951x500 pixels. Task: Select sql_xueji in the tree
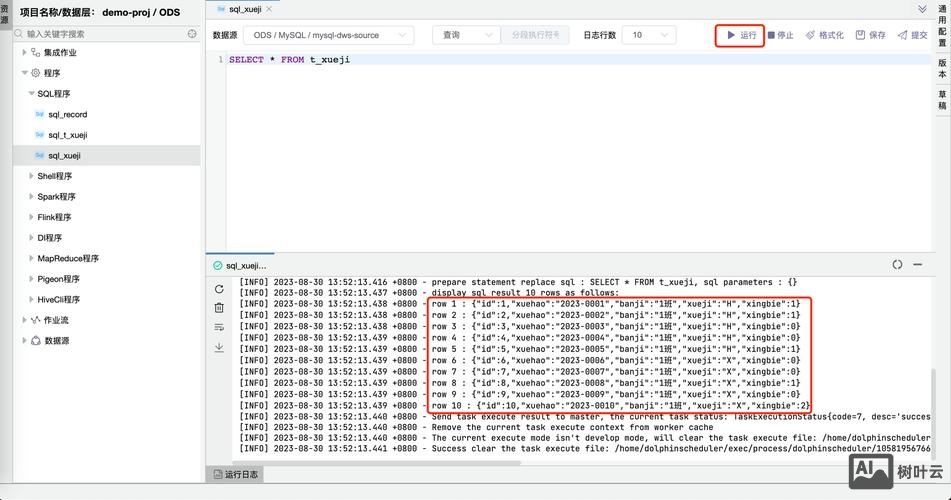click(x=107, y=155)
